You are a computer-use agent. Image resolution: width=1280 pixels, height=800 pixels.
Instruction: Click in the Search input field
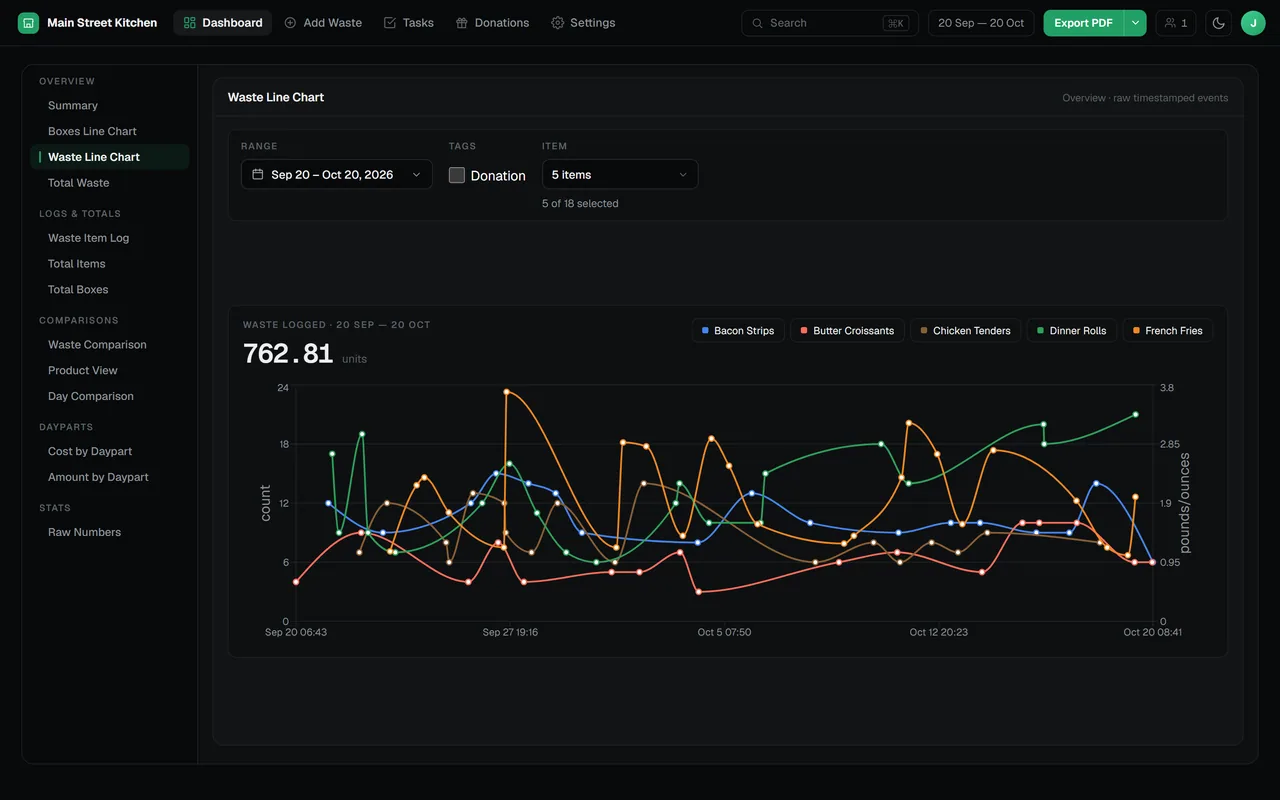[x=830, y=23]
